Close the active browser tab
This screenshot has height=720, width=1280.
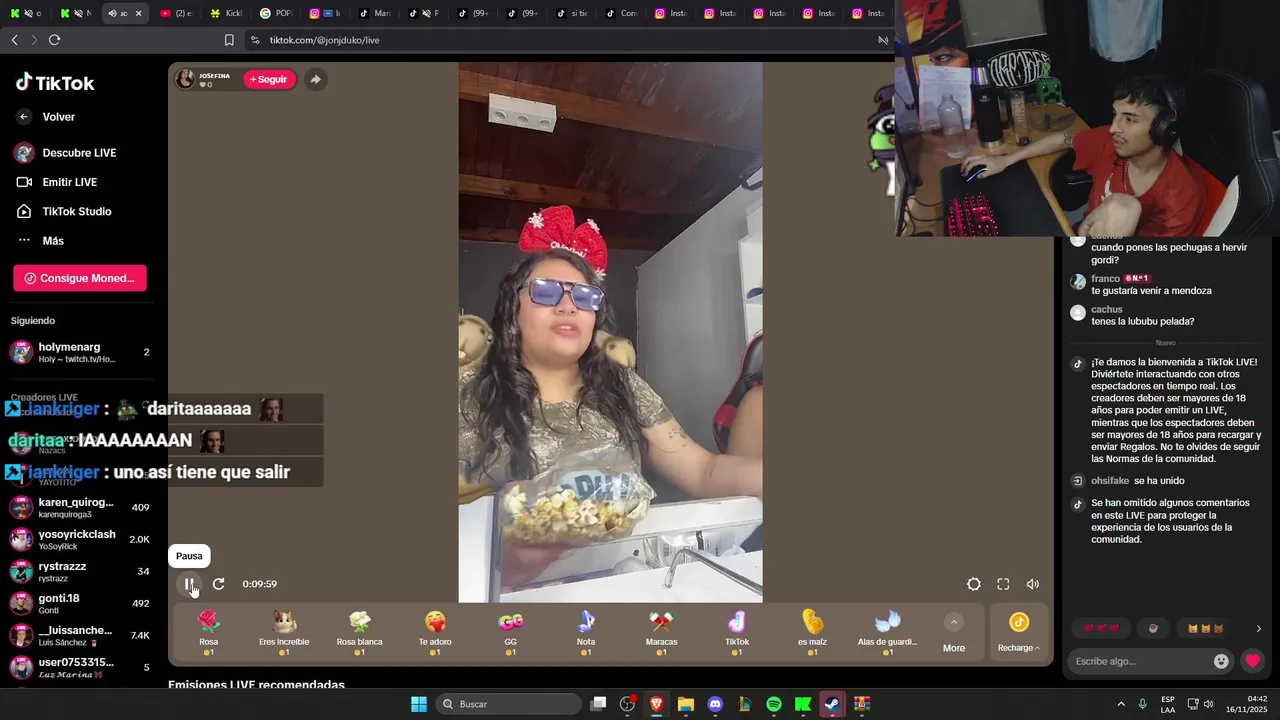138,13
